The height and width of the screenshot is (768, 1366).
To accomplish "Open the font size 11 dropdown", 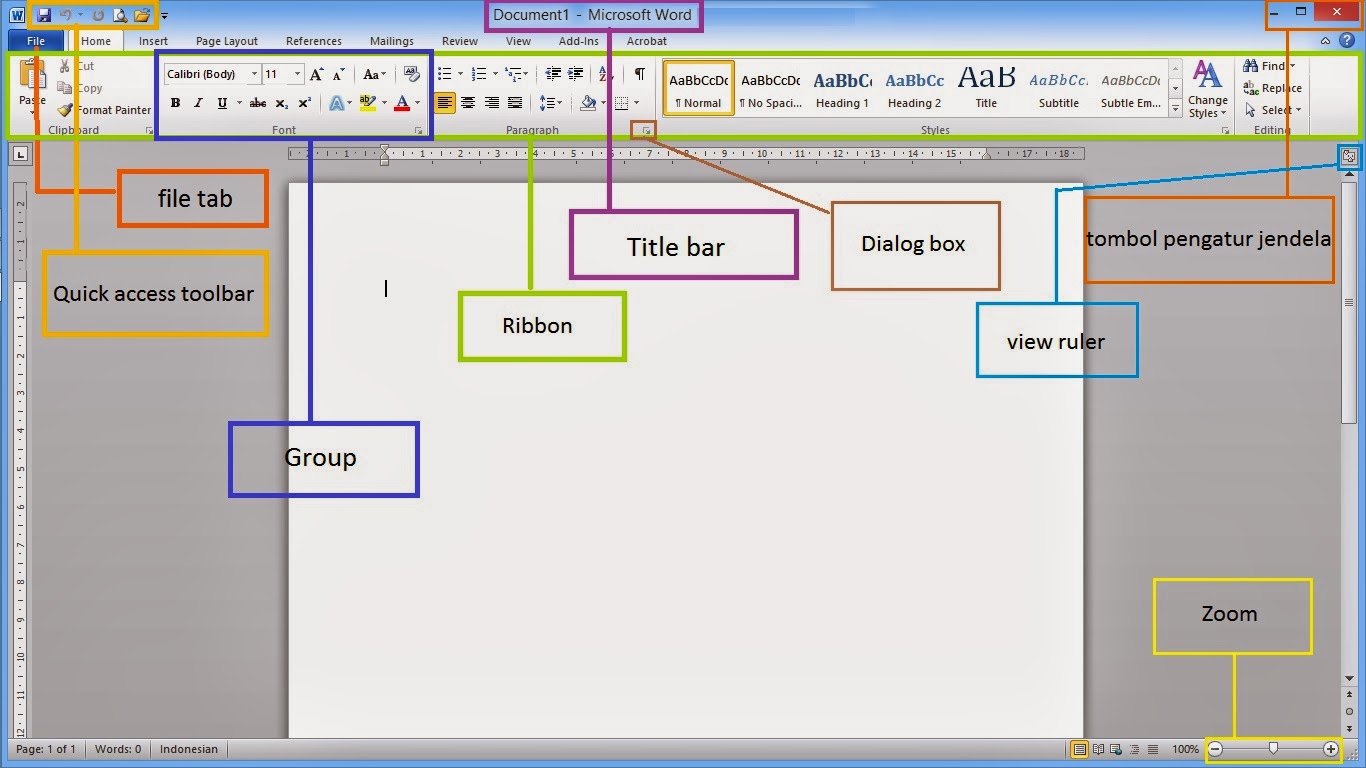I will (x=297, y=74).
